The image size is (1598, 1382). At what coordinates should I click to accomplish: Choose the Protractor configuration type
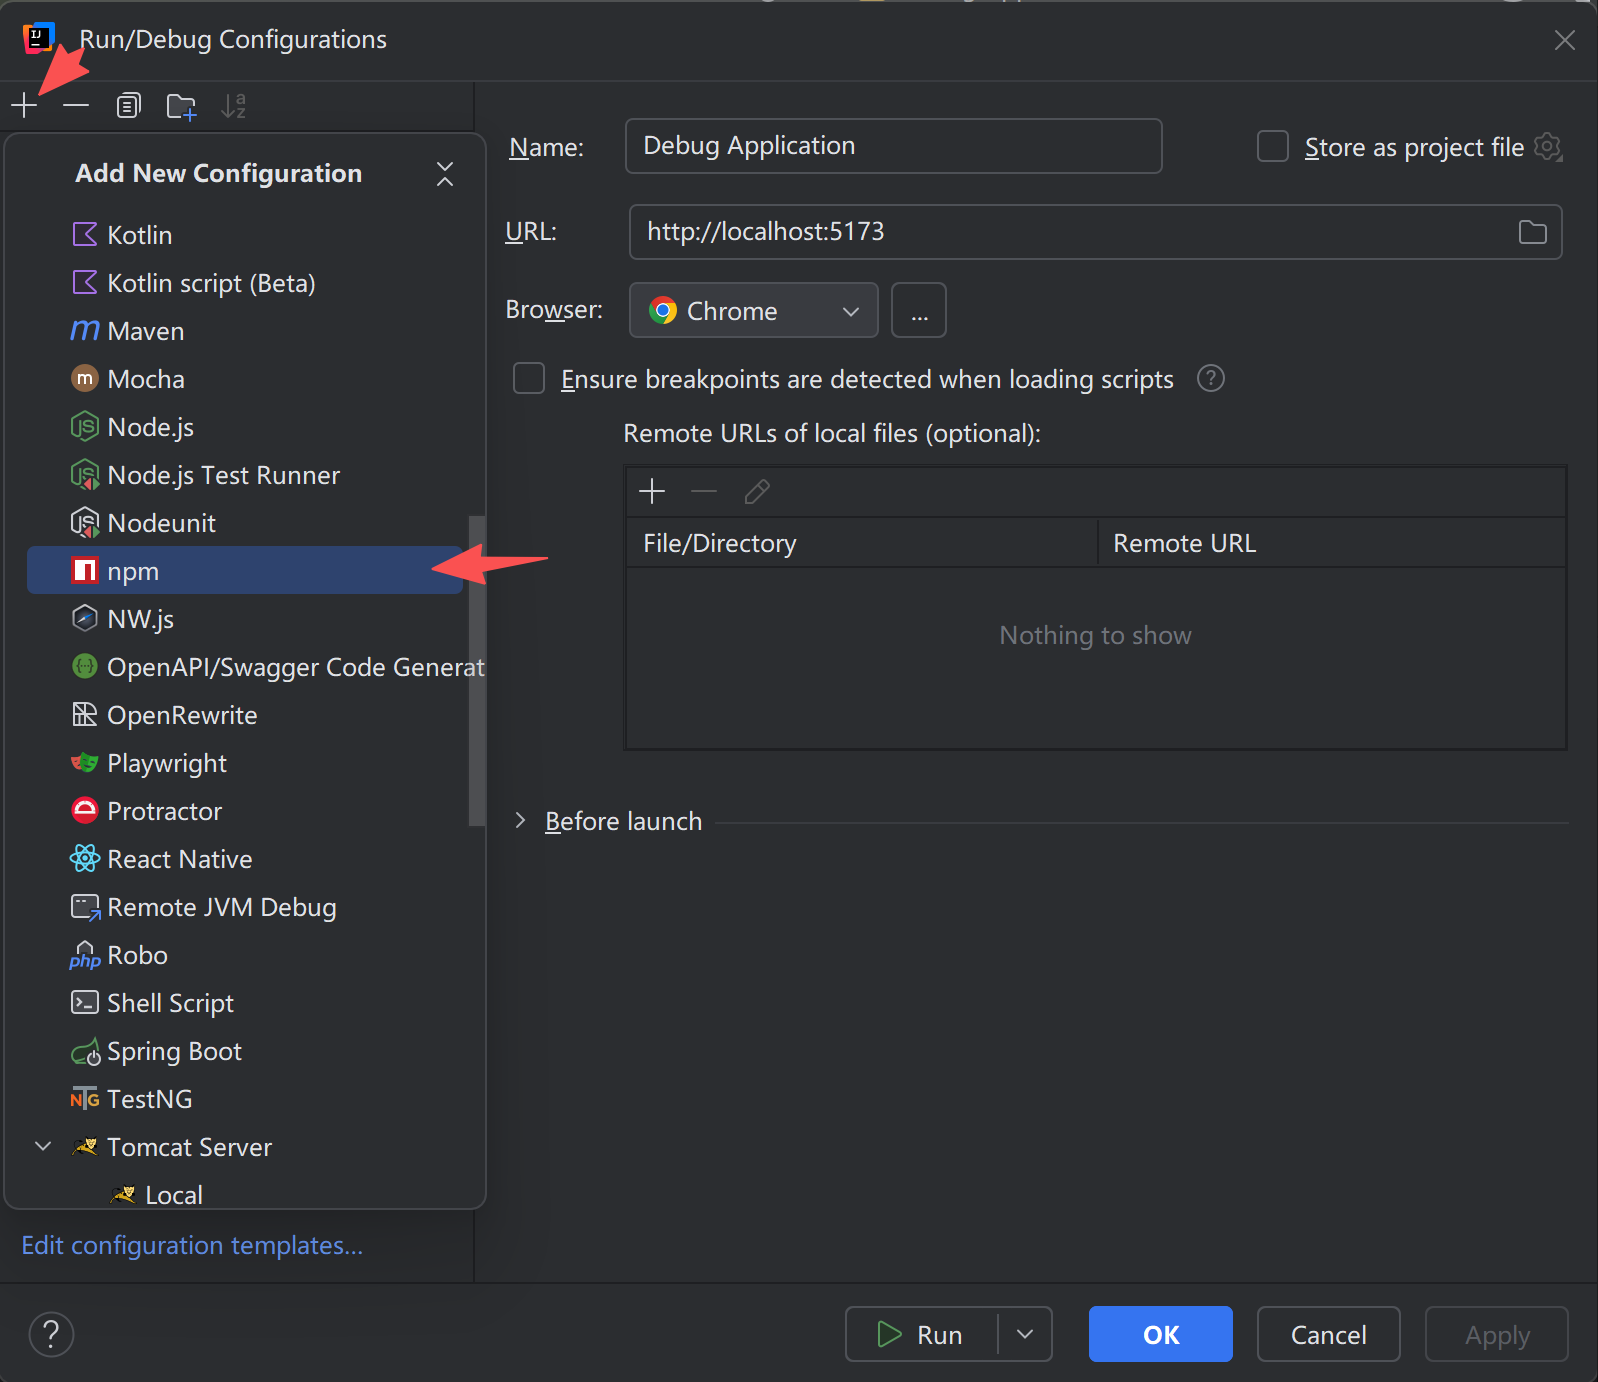pyautogui.click(x=245, y=811)
